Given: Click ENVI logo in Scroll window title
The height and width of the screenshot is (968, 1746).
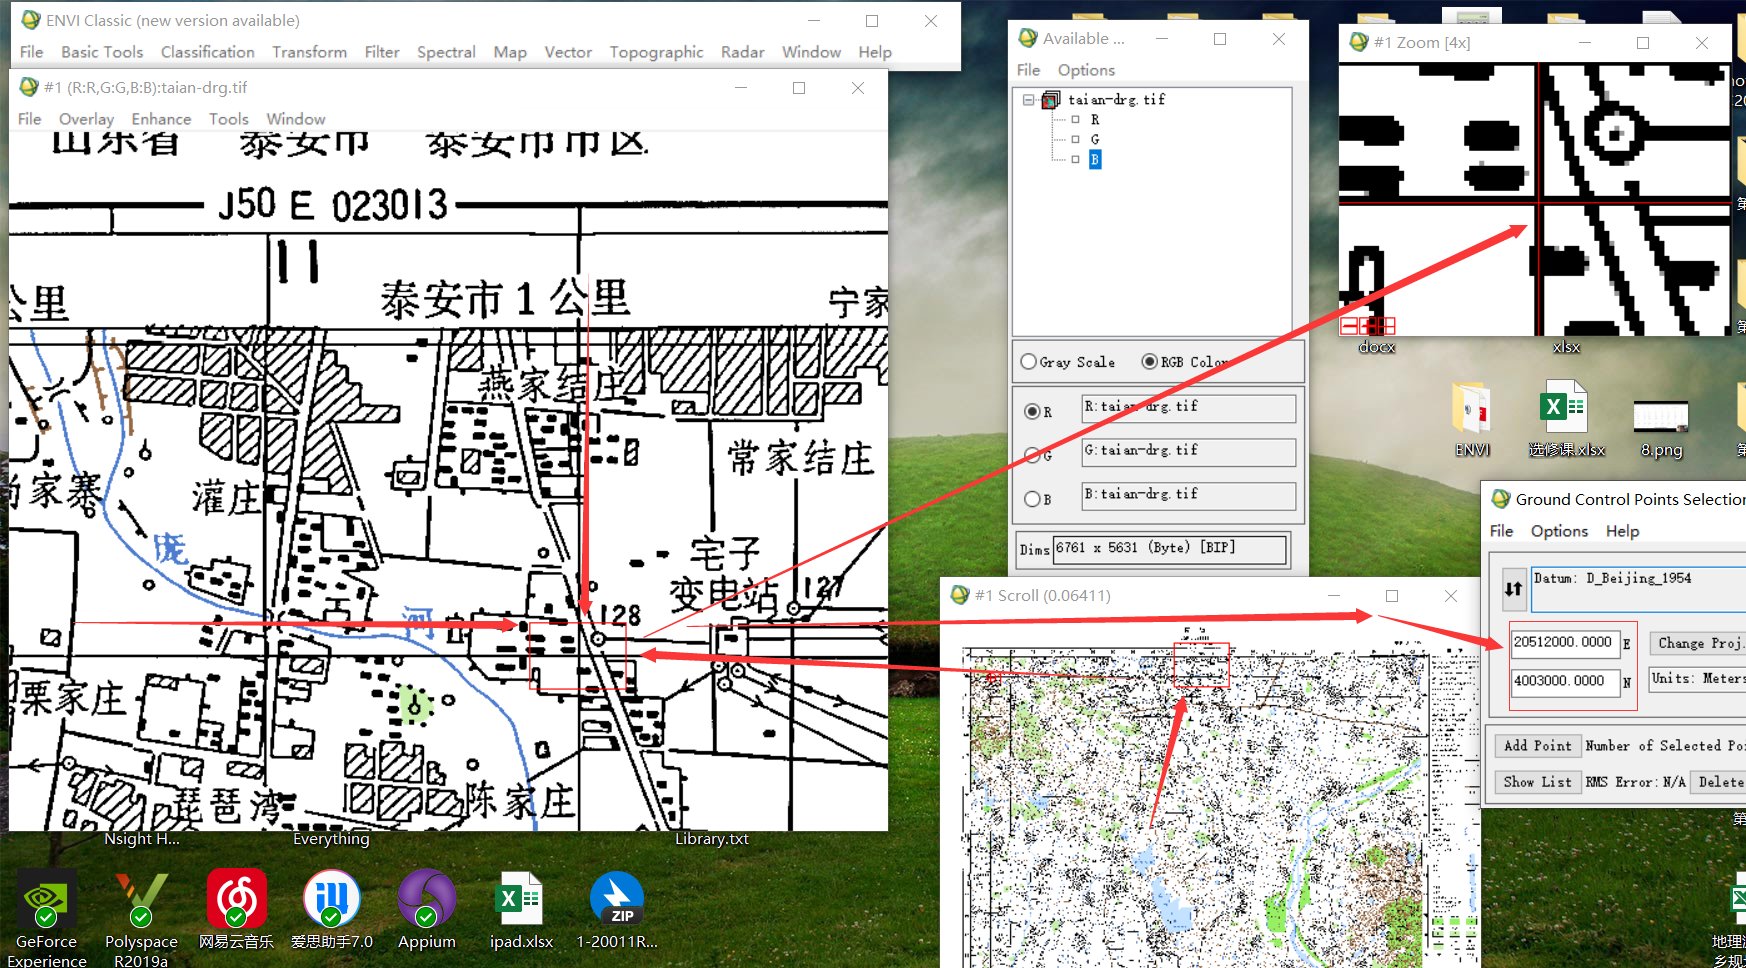Looking at the screenshot, I should [960, 595].
